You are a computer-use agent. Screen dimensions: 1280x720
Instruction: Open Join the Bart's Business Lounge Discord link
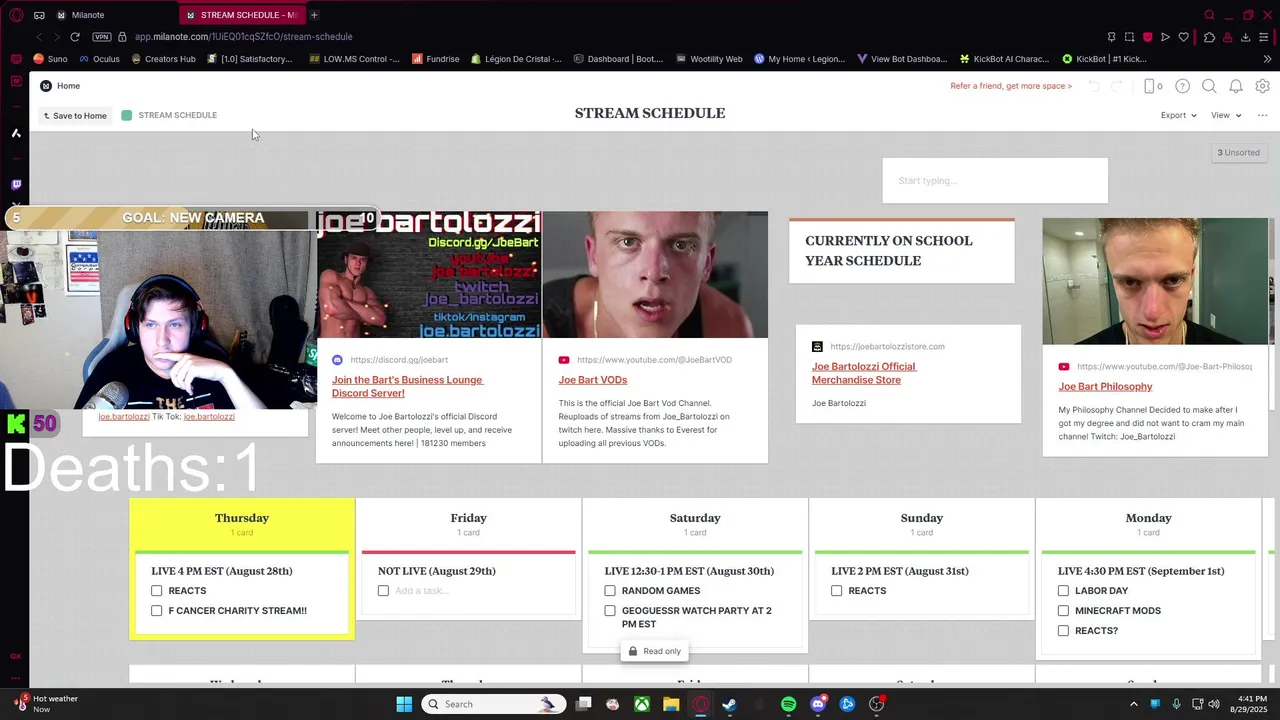point(407,386)
